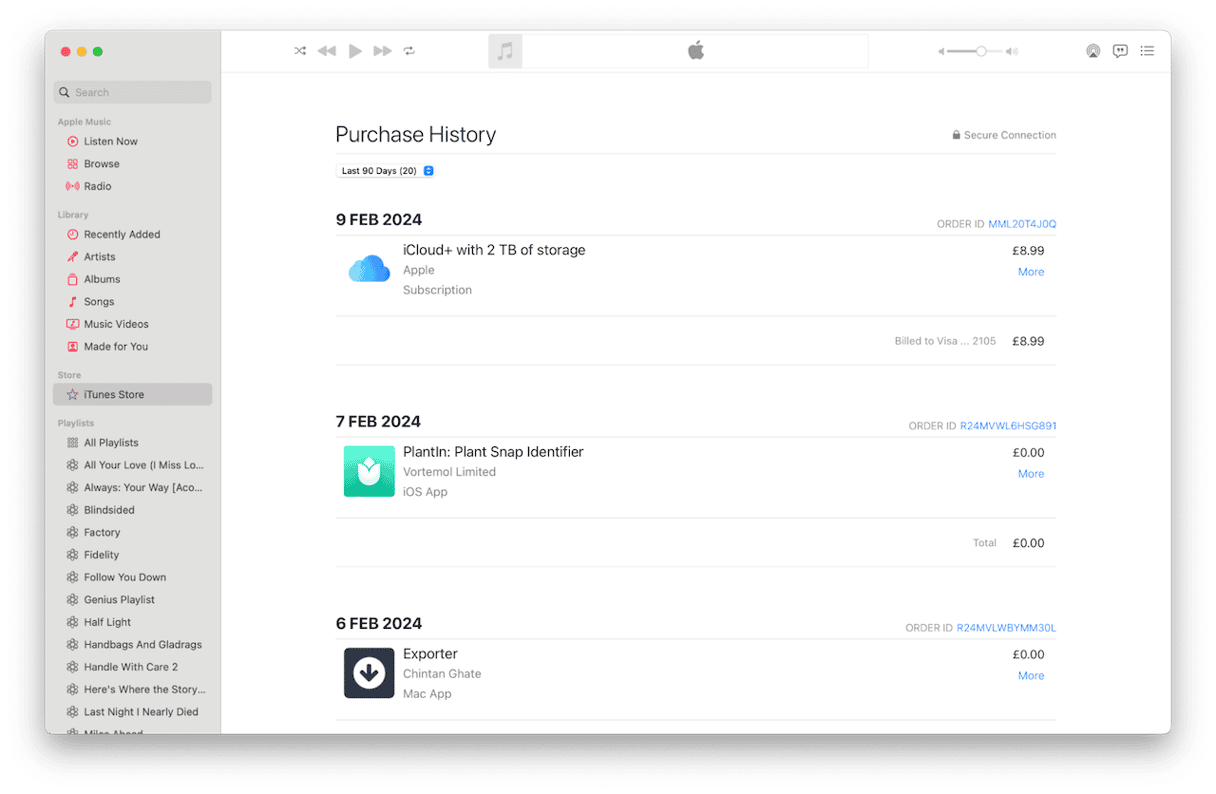Click Billed to Visa 2105 text

tap(945, 341)
